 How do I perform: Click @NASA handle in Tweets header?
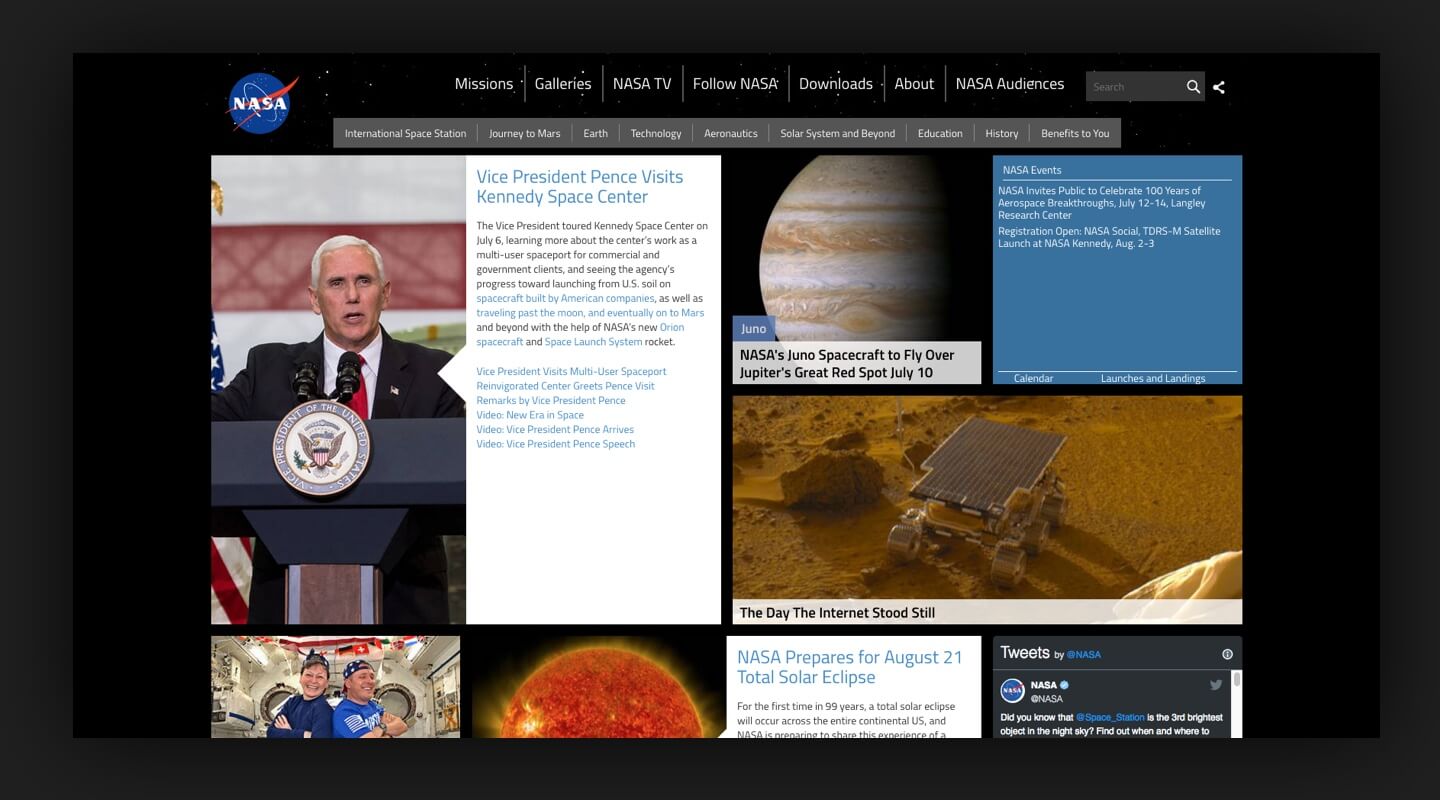[x=1083, y=655]
